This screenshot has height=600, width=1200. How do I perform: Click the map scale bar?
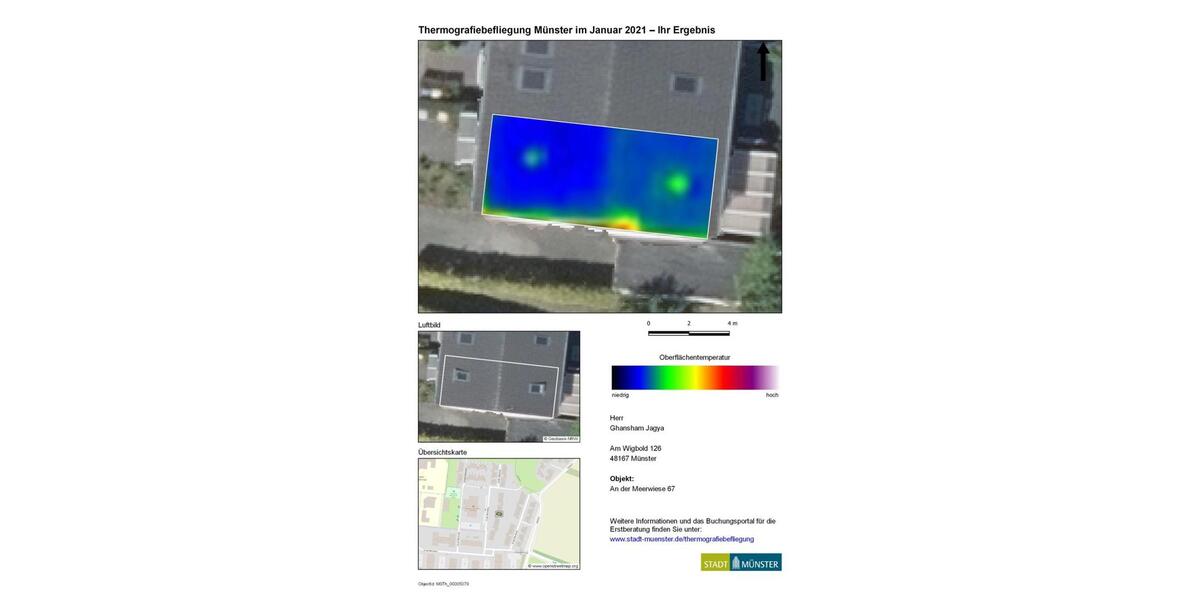[x=689, y=332]
